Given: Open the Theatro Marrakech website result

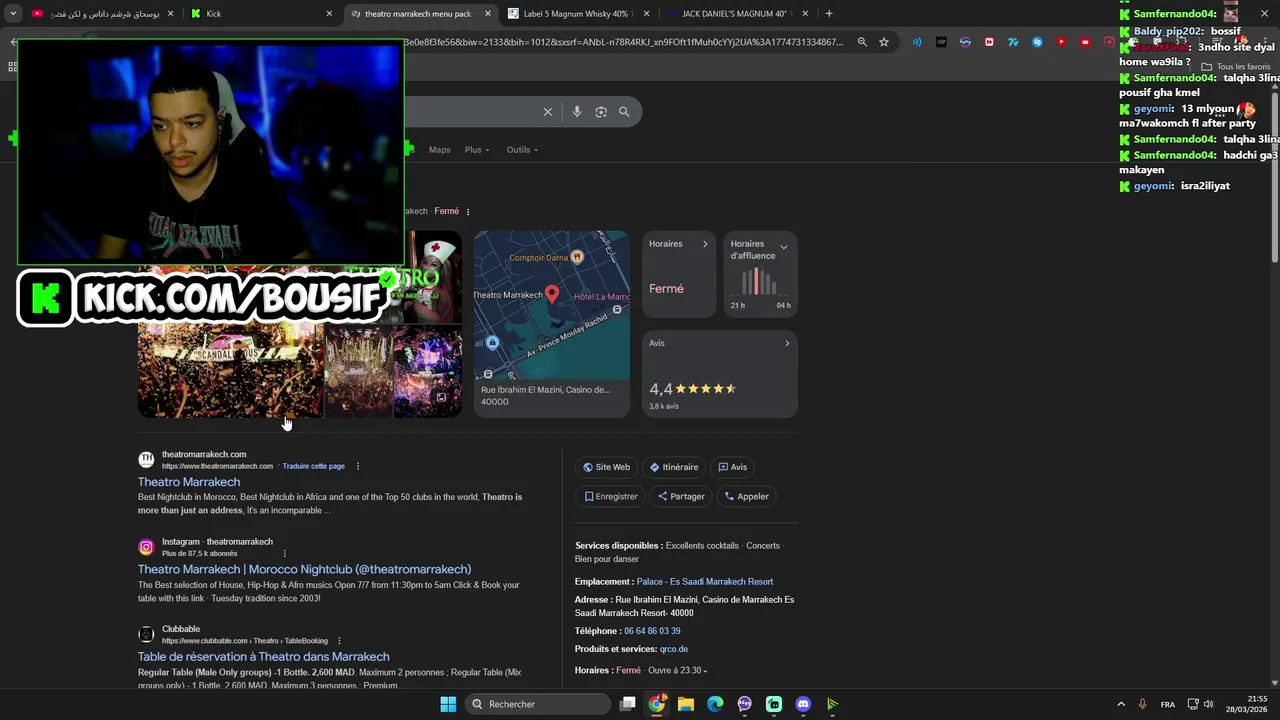Looking at the screenshot, I should [189, 482].
